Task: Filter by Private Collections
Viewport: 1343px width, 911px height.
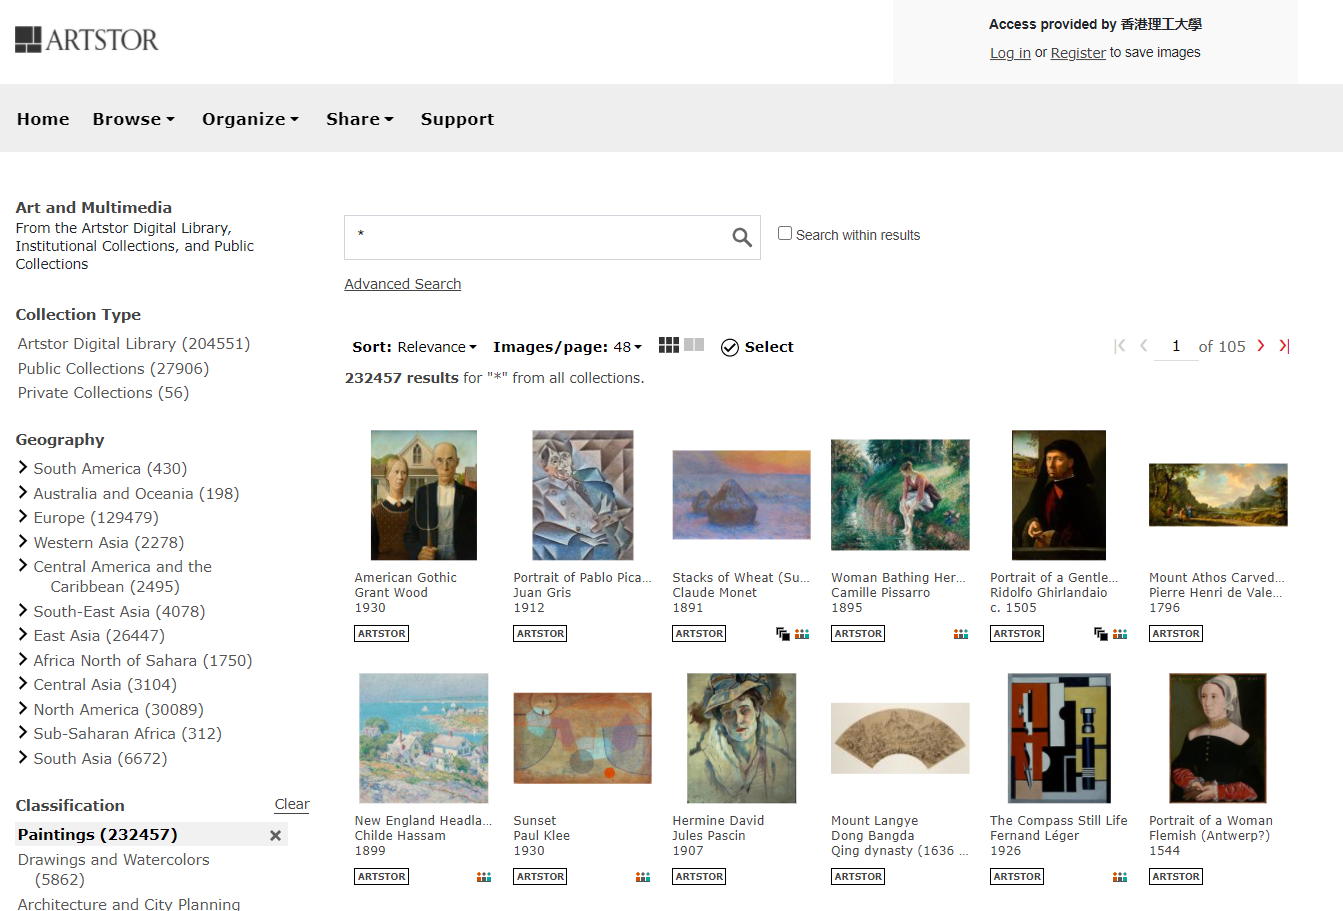Action: click(x=103, y=392)
